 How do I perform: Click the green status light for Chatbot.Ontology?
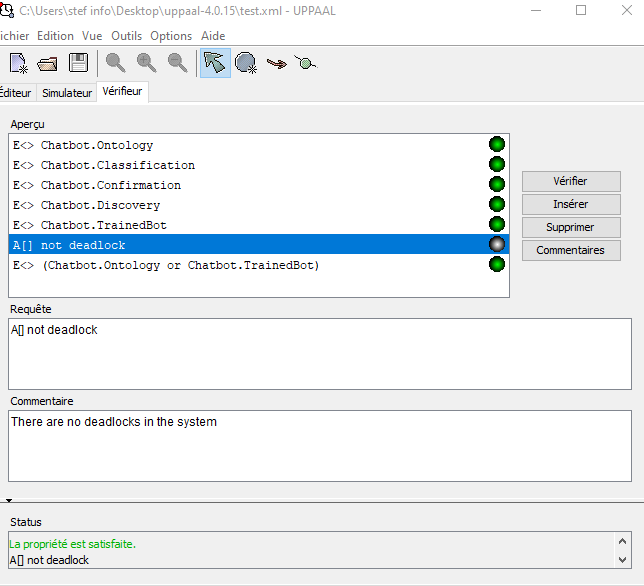pyautogui.click(x=497, y=145)
